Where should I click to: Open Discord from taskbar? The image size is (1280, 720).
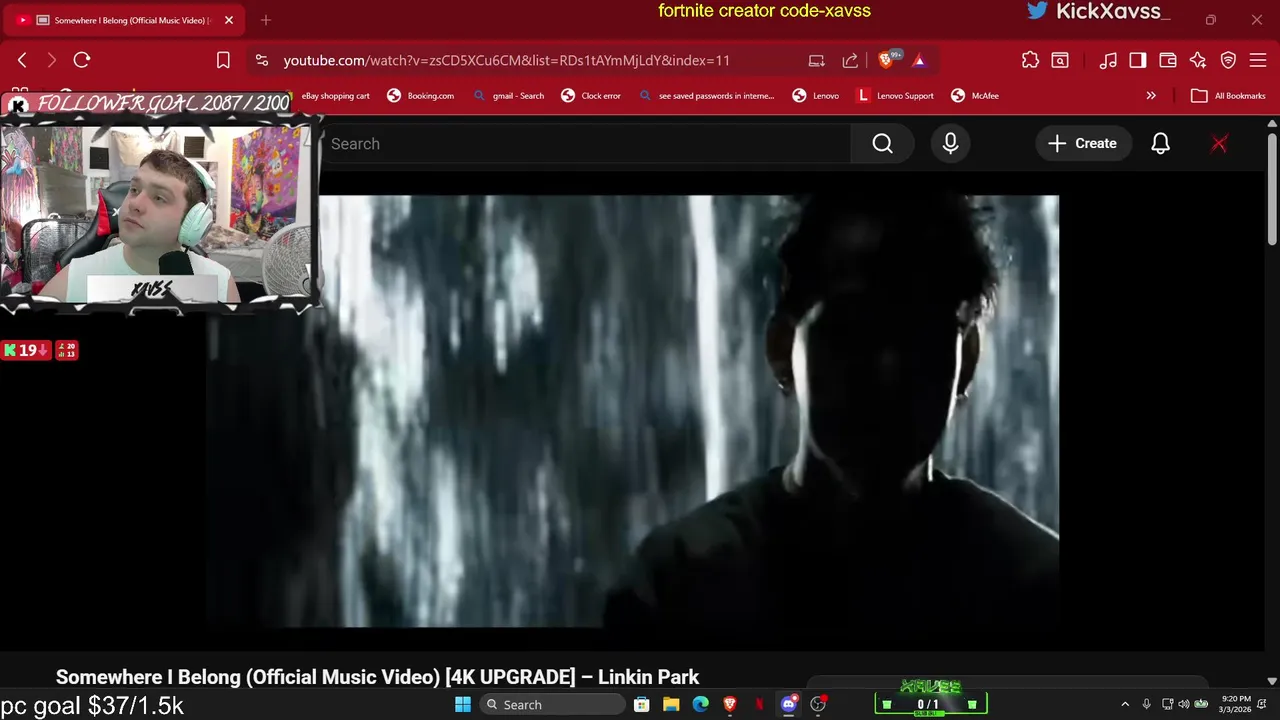click(x=789, y=704)
